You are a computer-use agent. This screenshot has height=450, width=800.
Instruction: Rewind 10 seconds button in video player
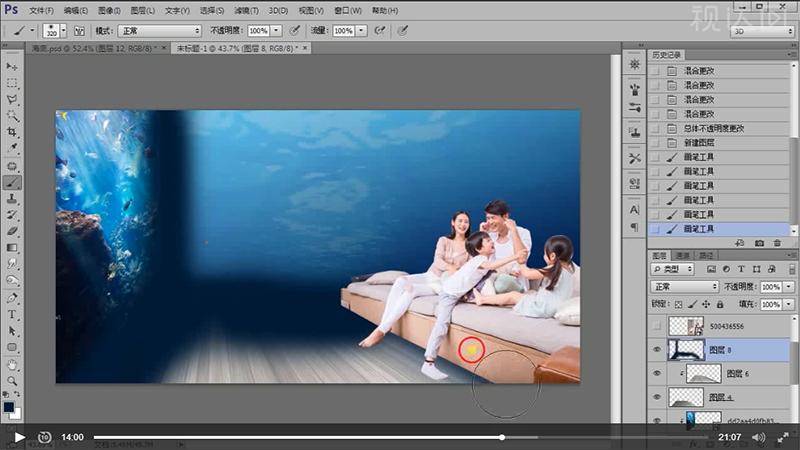[45, 437]
